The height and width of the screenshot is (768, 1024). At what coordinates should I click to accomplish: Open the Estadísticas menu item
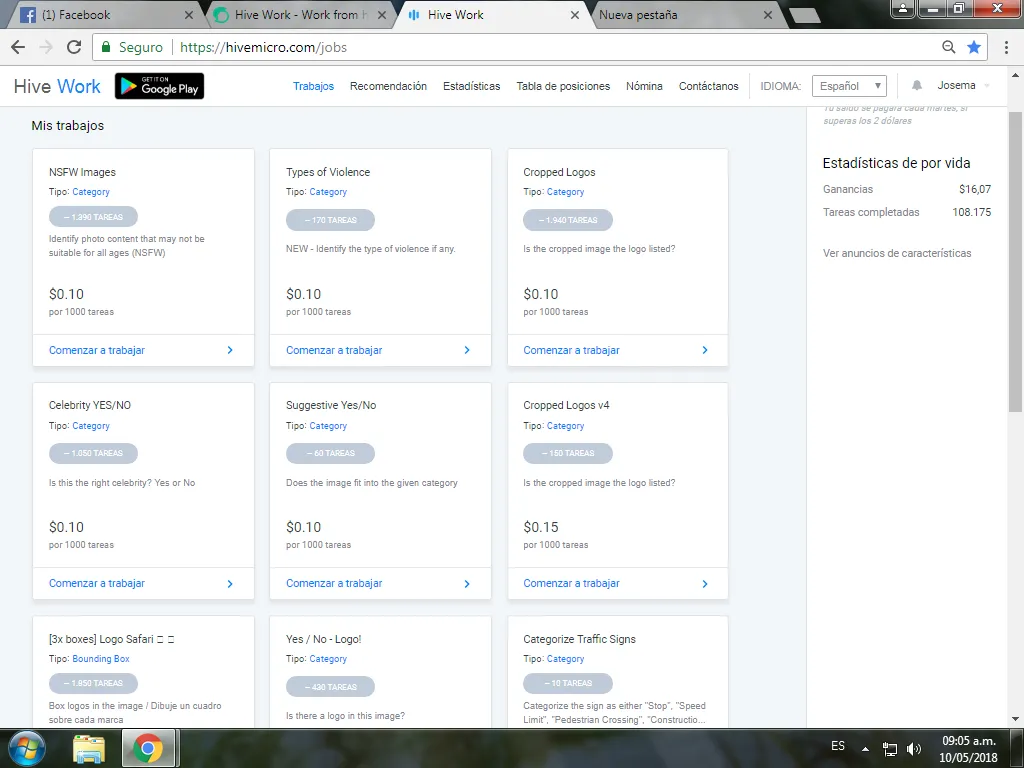(x=472, y=86)
